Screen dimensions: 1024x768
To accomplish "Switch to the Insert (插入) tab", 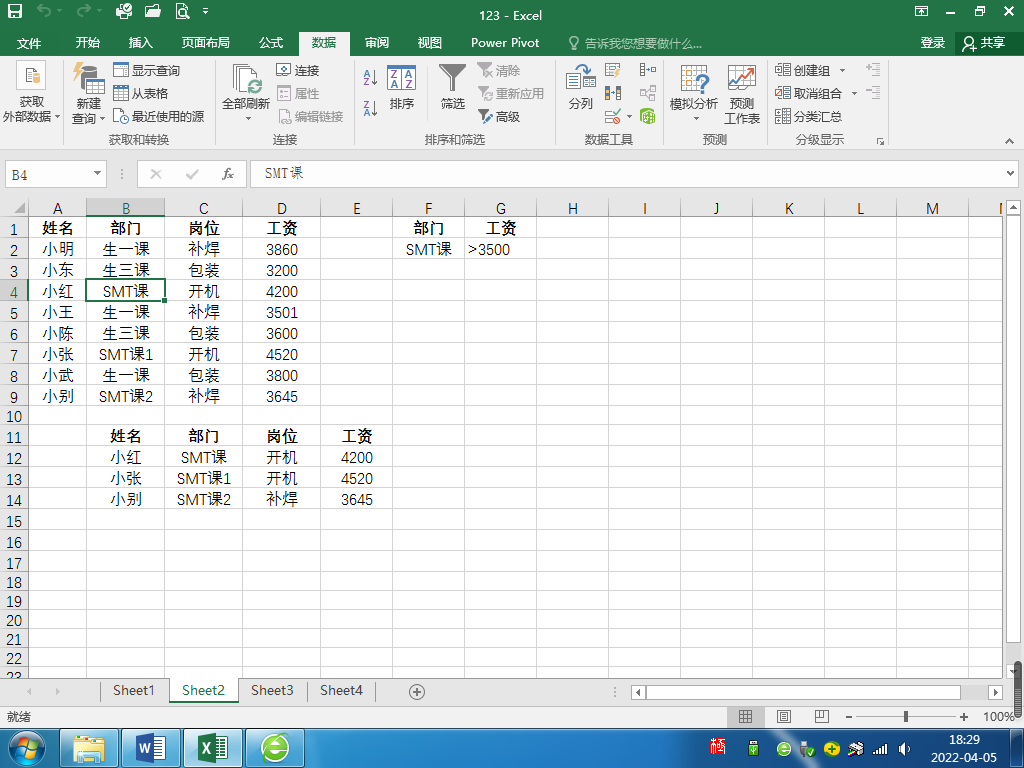I will click(x=140, y=43).
